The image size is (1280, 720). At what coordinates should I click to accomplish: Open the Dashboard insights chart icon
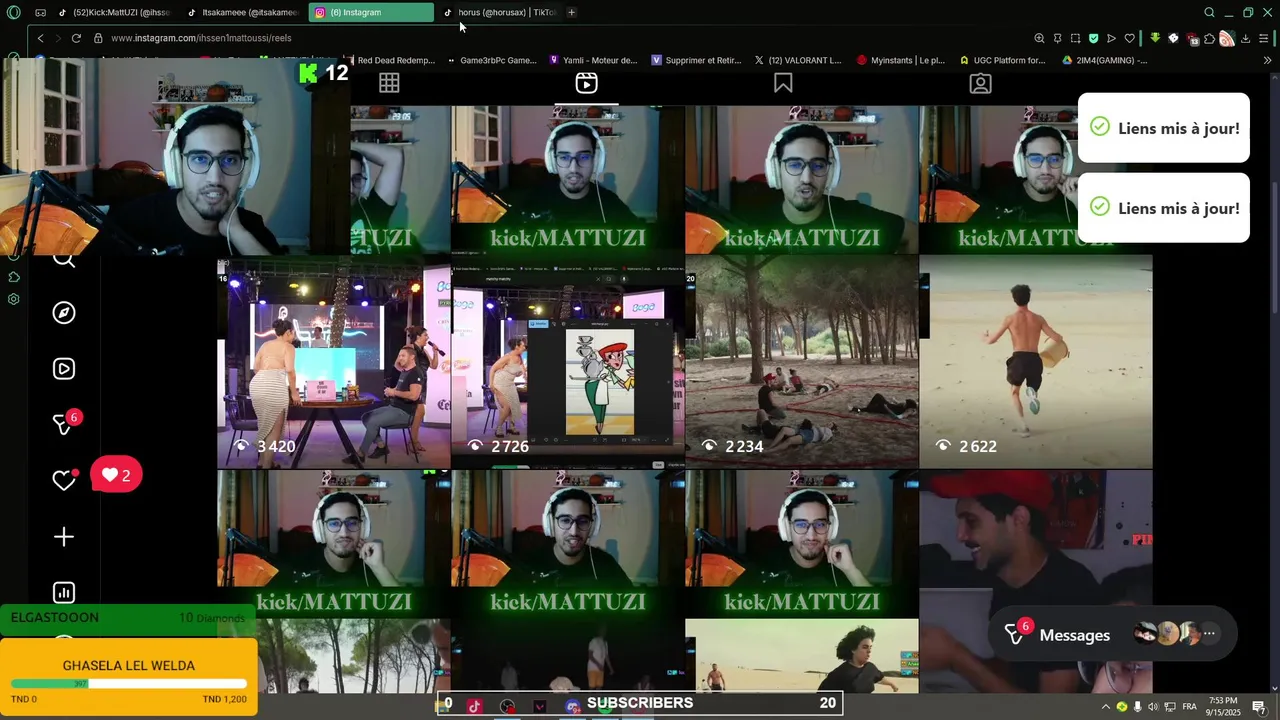click(x=64, y=593)
